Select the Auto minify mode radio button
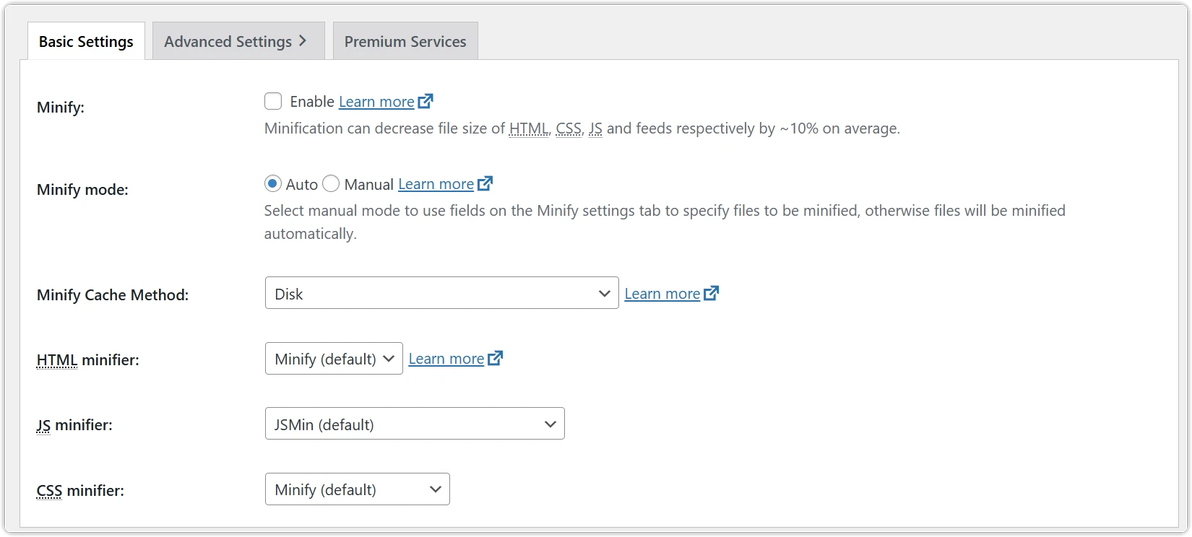1192x537 pixels. [x=273, y=184]
